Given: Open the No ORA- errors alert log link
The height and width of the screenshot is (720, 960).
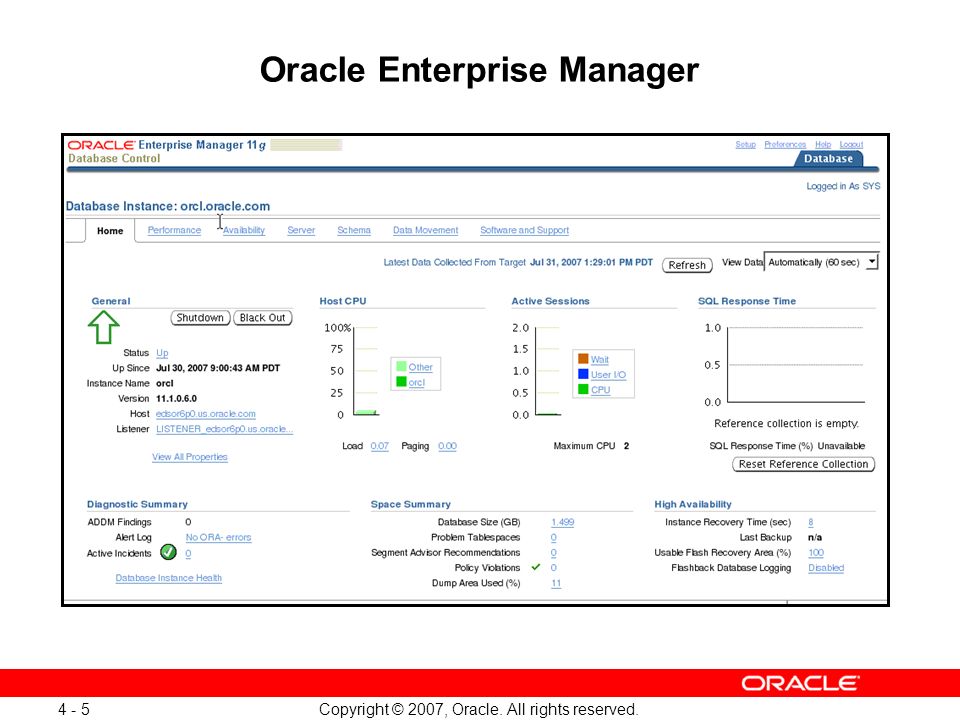Looking at the screenshot, I should point(219,537).
